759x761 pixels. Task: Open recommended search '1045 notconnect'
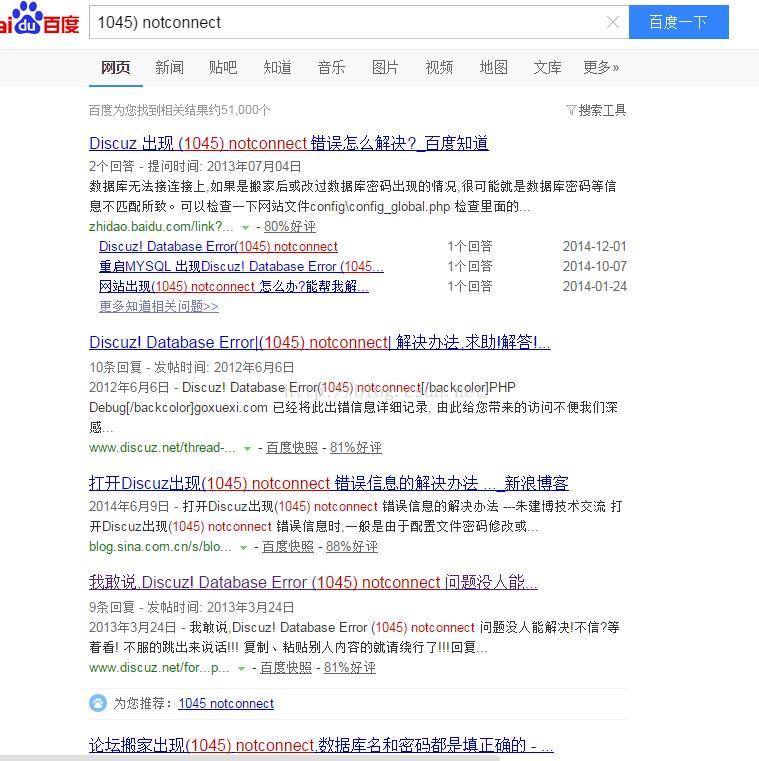(x=226, y=703)
